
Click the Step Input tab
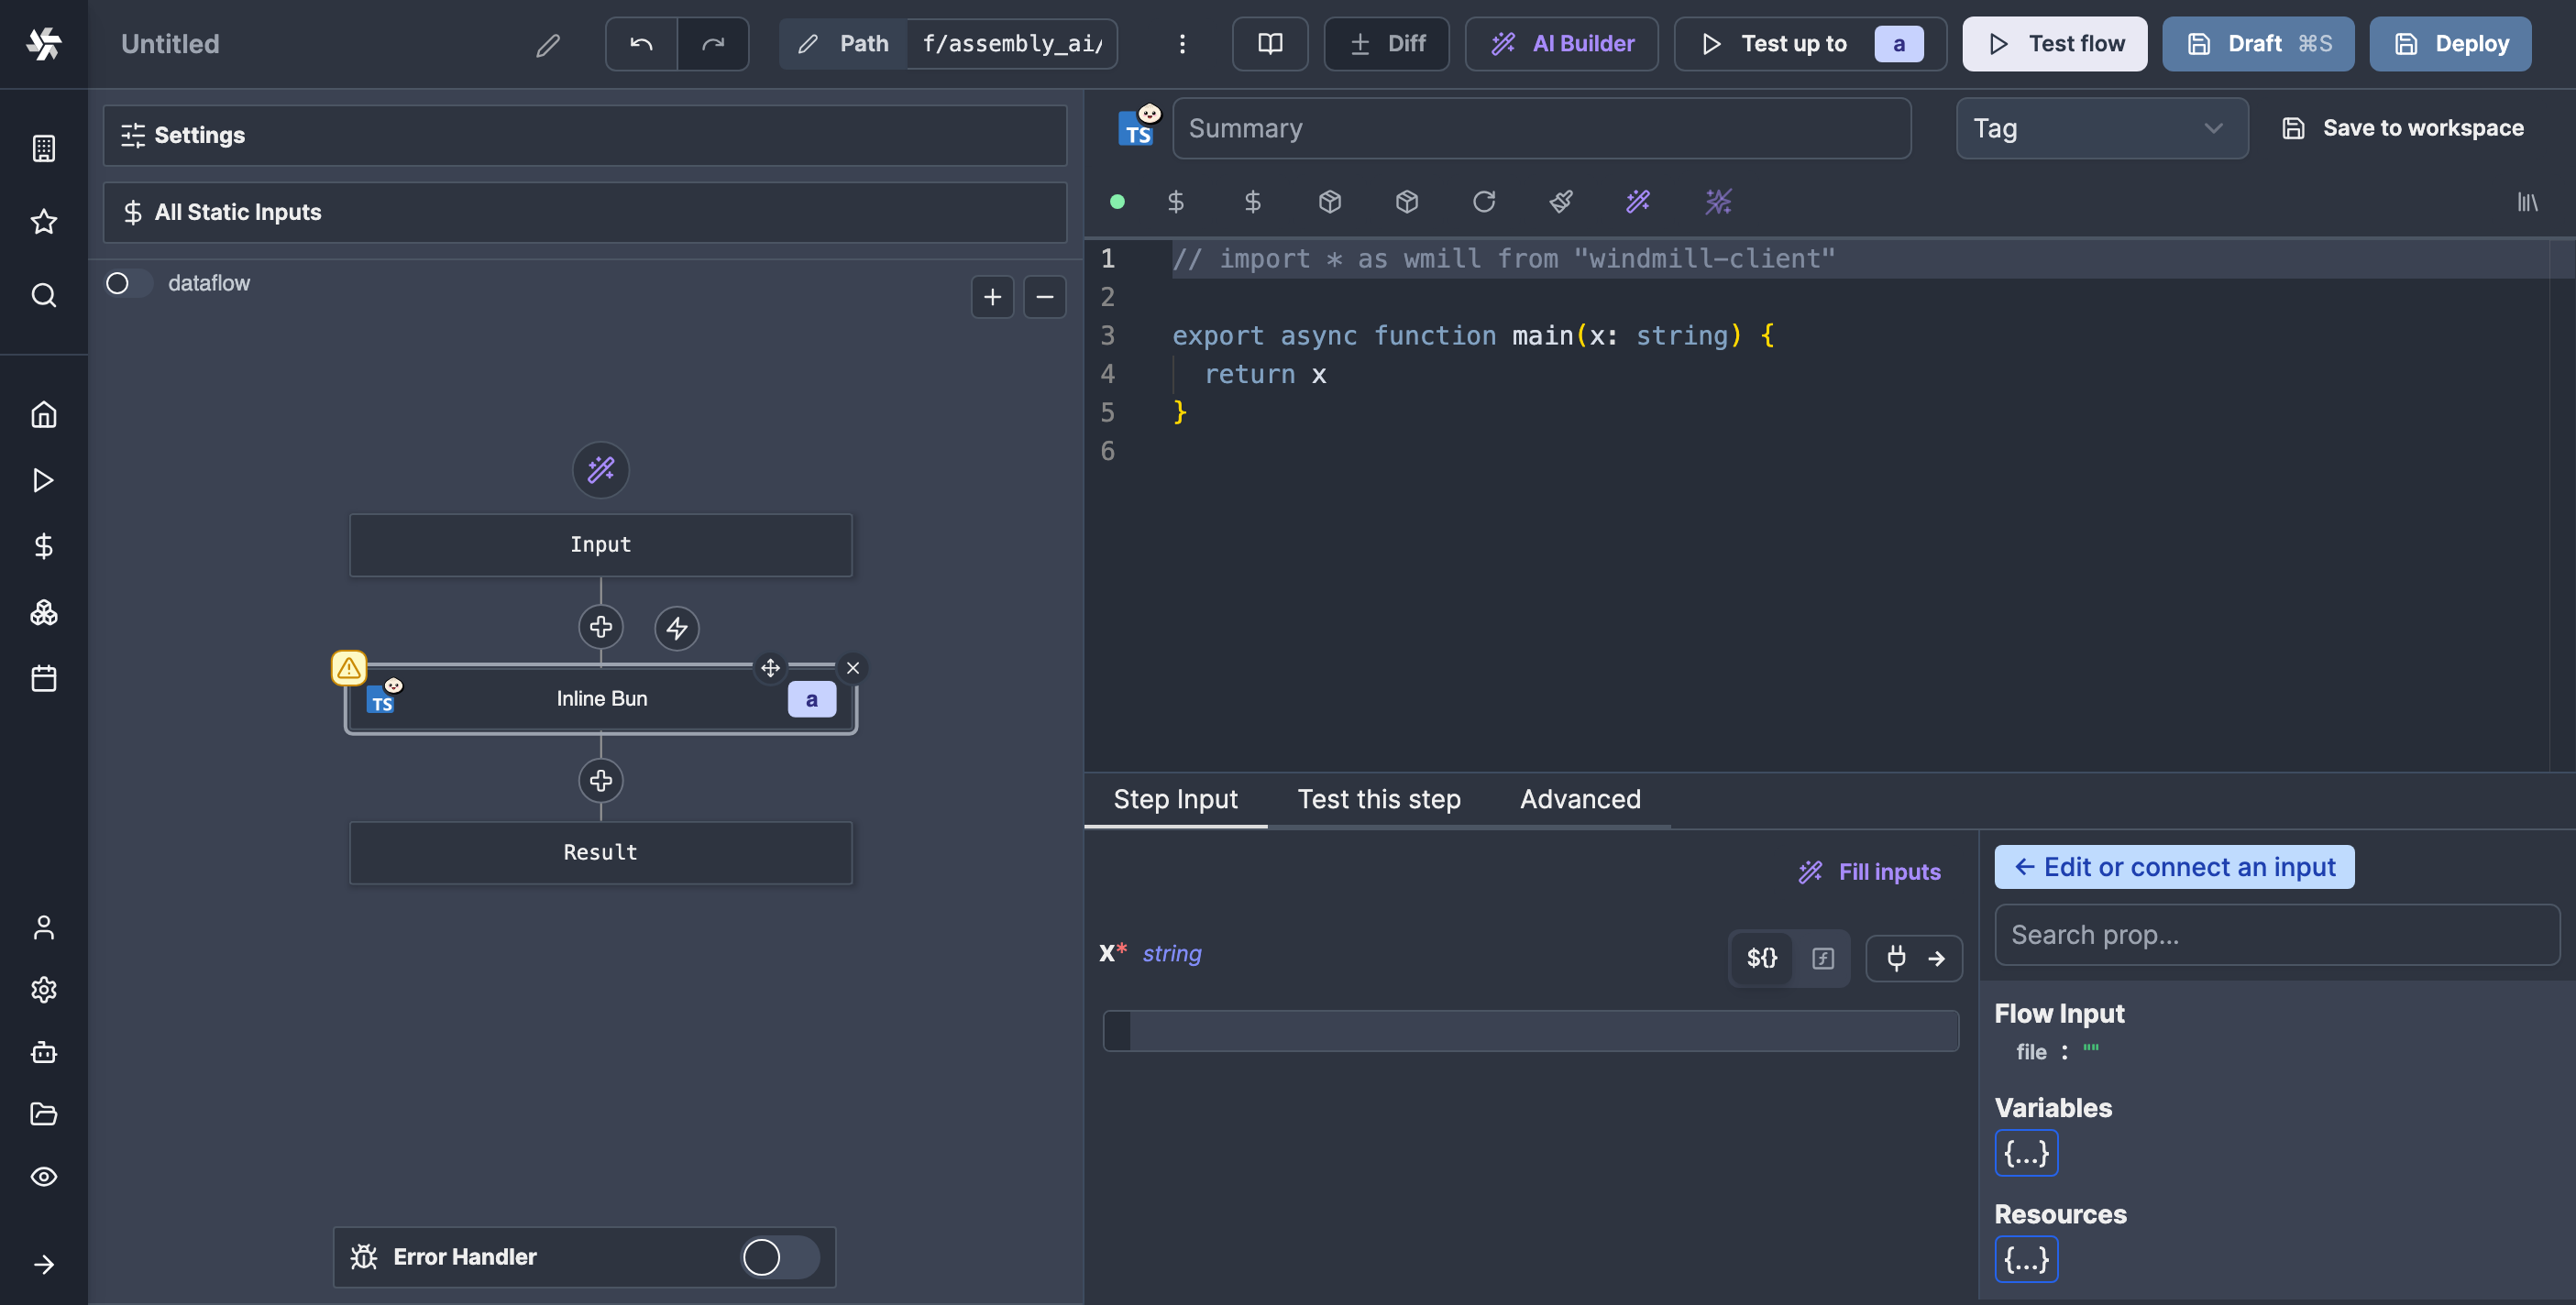1176,797
